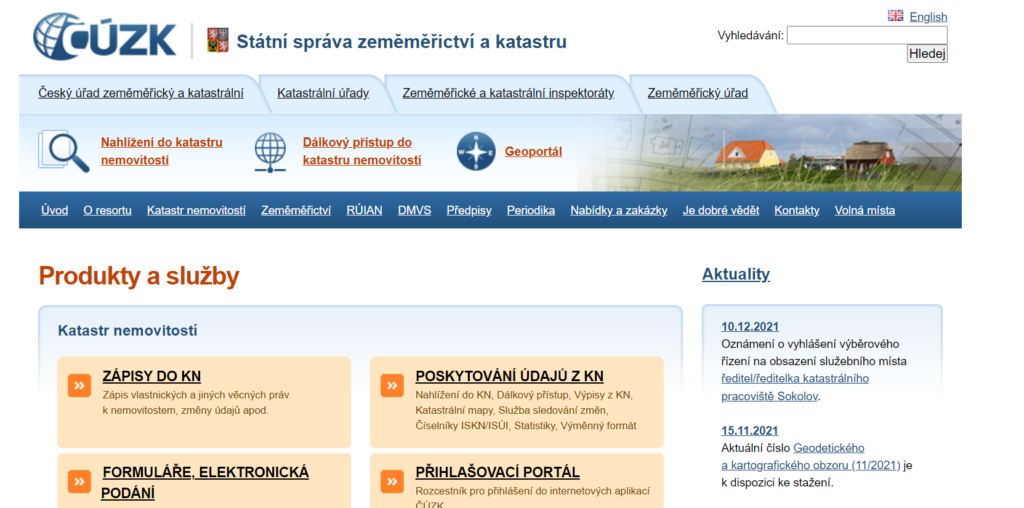
Task: Open the Český úřad zeměměřický a katastrální tab
Action: 140,93
